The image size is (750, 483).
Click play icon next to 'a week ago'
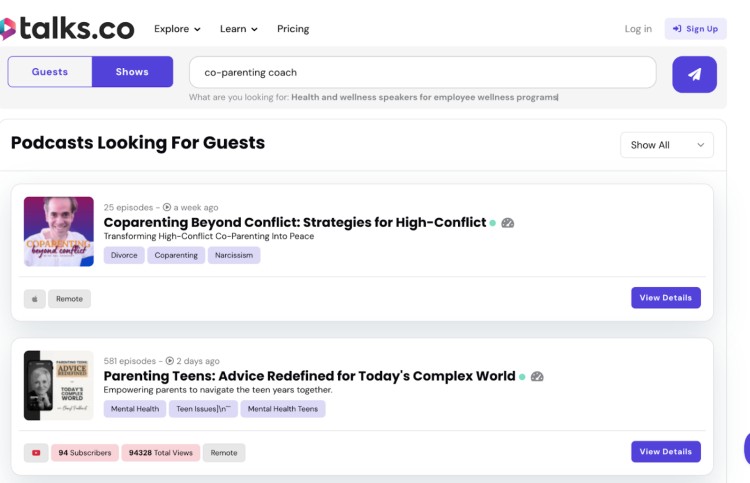click(x=167, y=207)
